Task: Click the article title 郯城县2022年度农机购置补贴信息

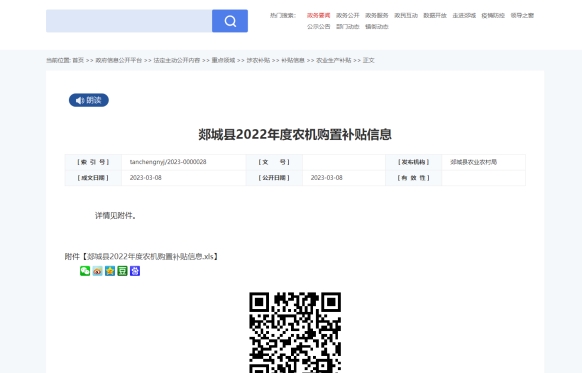Action: tap(295, 134)
